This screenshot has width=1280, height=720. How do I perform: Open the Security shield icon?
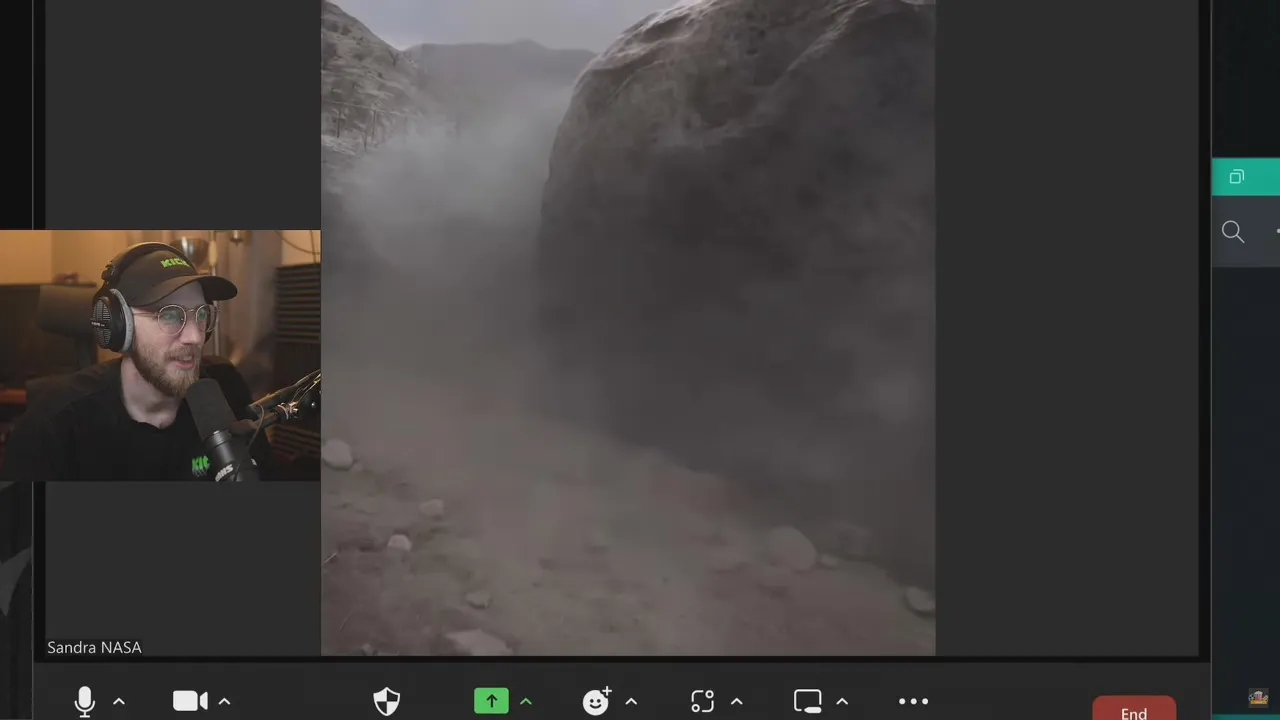pos(387,702)
